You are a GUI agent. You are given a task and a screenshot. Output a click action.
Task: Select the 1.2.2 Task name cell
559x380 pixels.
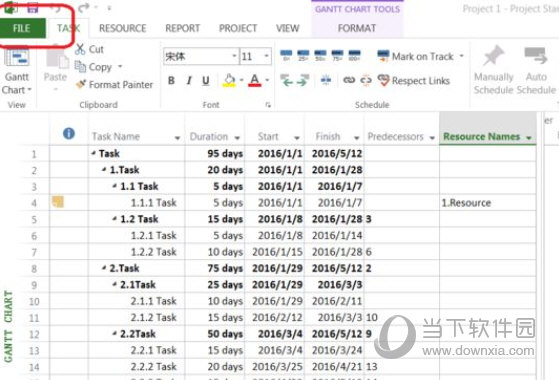pos(137,252)
